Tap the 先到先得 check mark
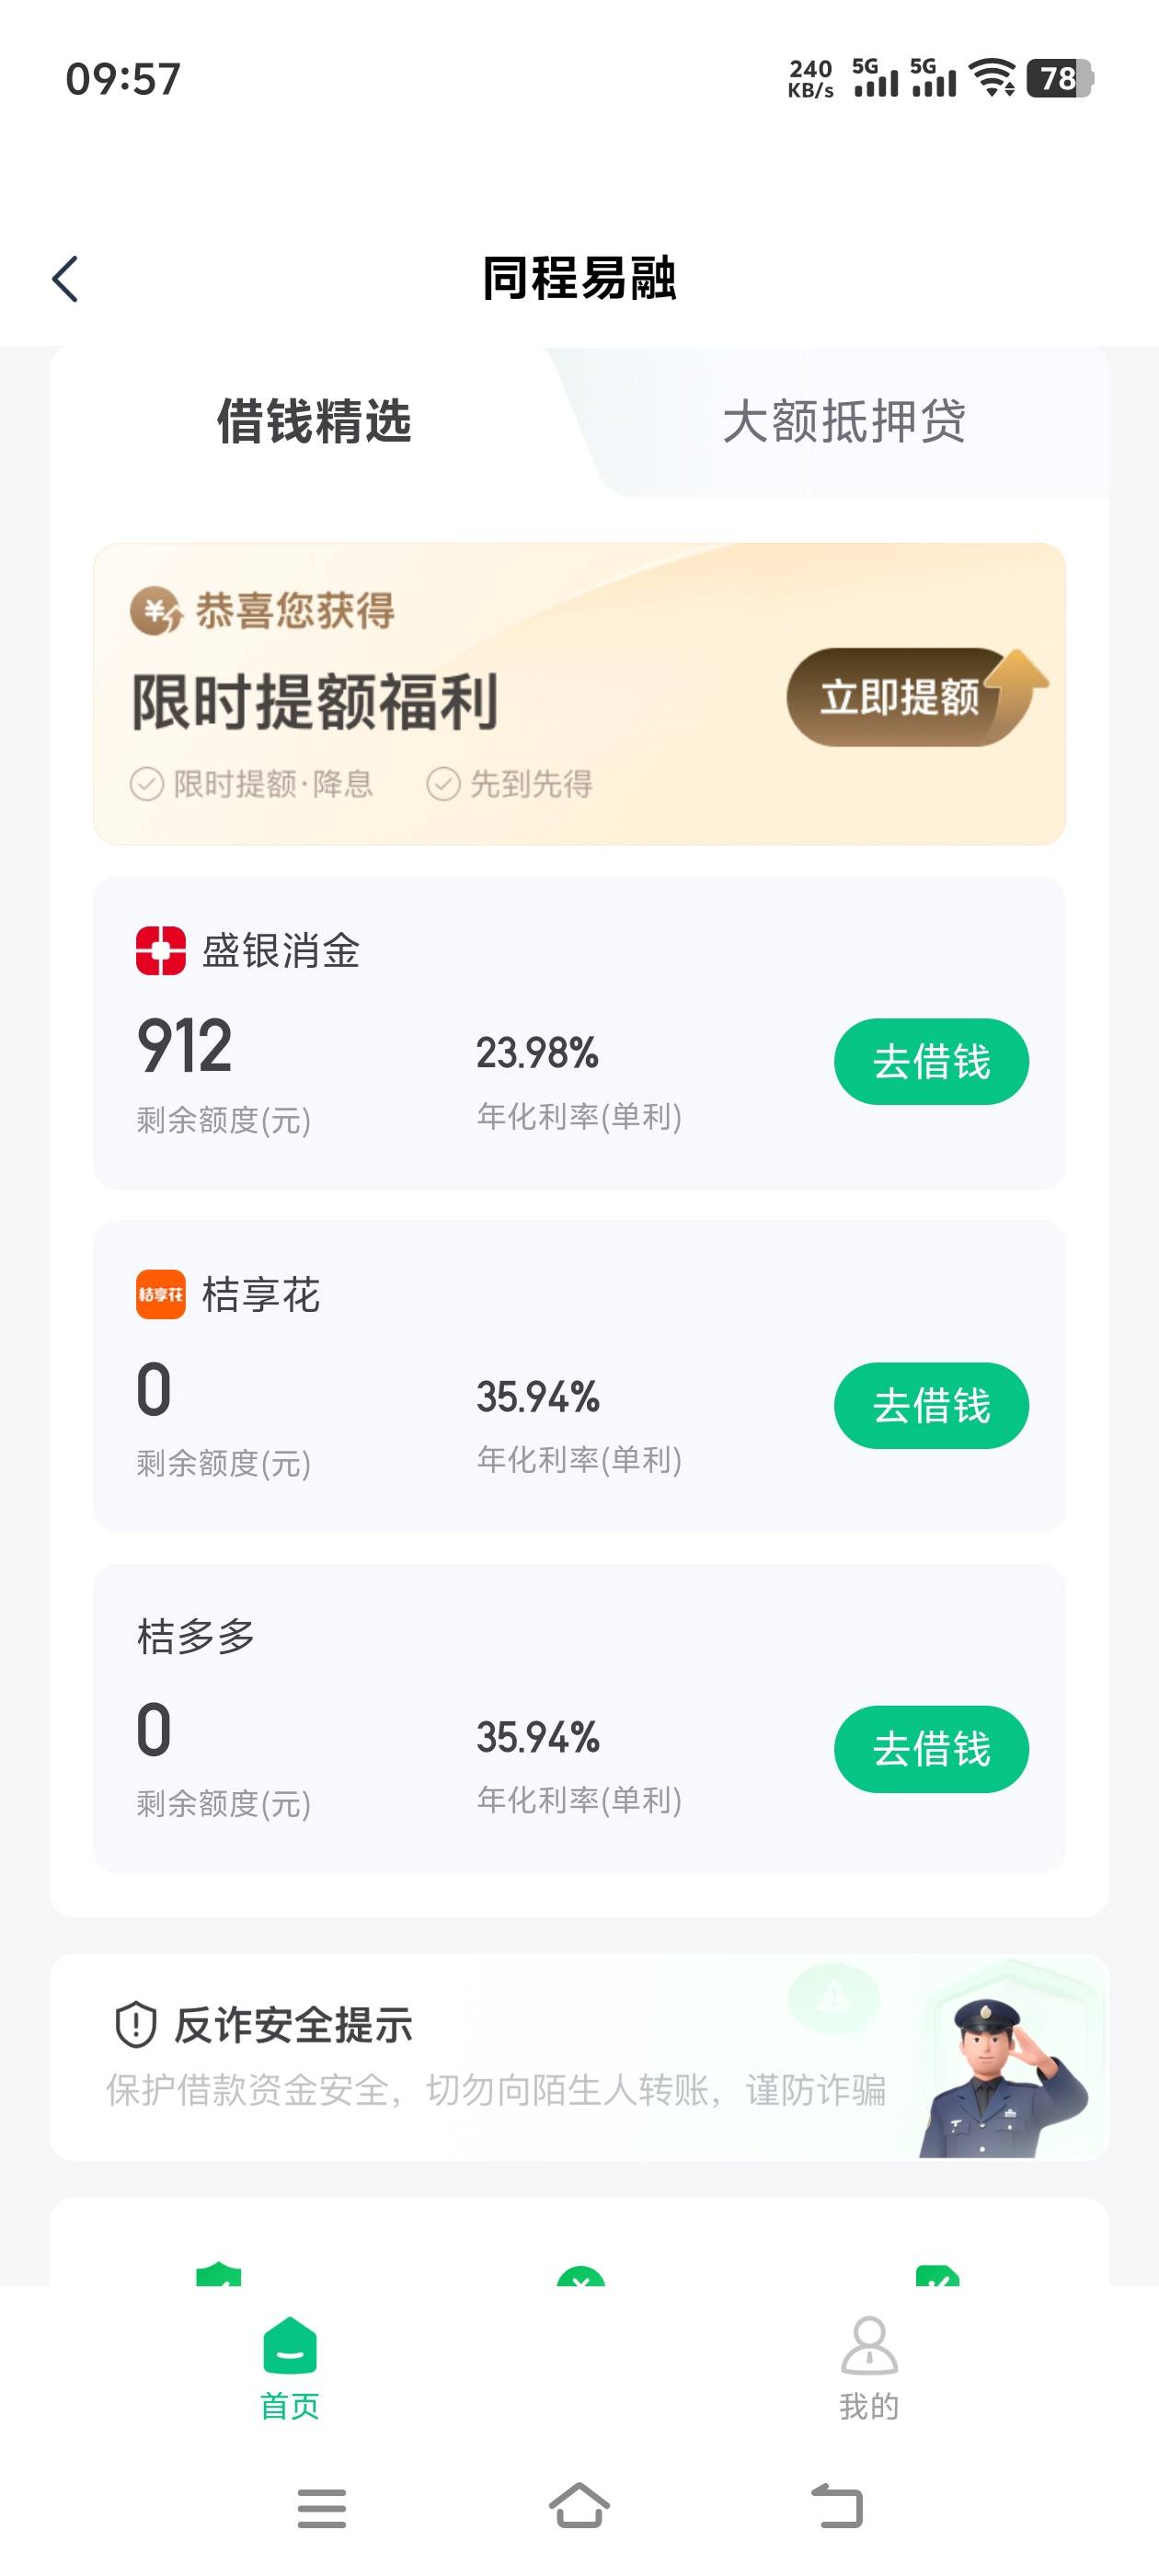This screenshot has height=2576, width=1159. [x=443, y=784]
